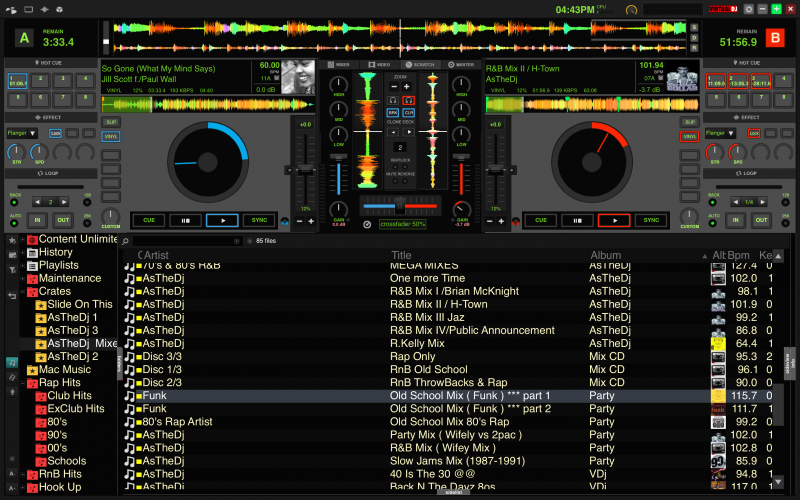Enable deck A SLIP mode
Viewport: 800px width, 500px height.
coord(111,122)
